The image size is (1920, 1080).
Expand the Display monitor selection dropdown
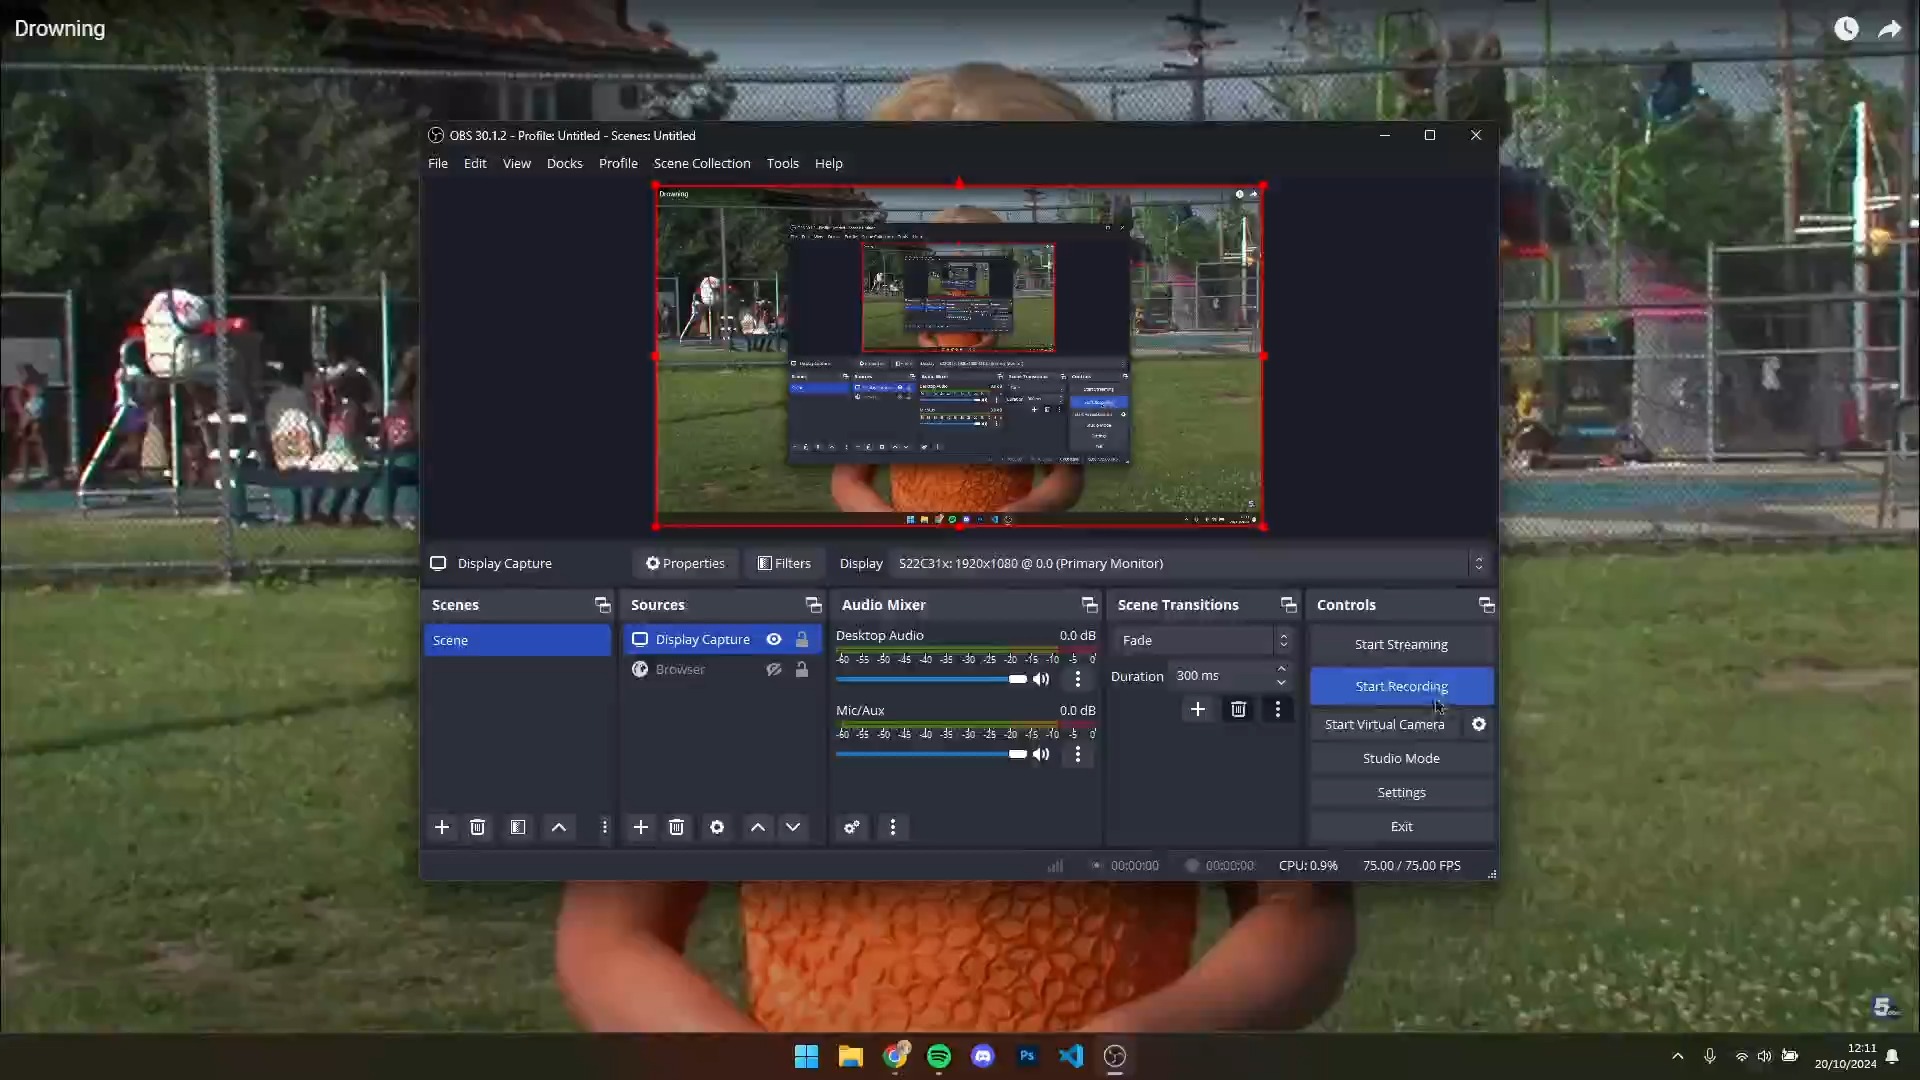(1478, 563)
